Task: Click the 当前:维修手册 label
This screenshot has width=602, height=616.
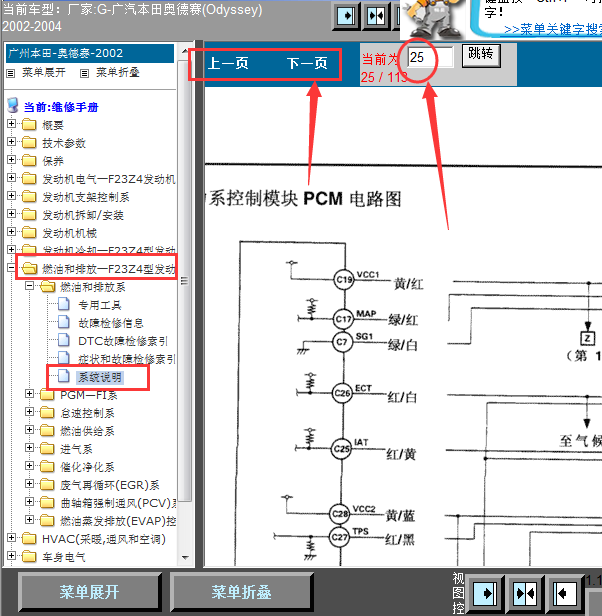Action: (x=61, y=107)
